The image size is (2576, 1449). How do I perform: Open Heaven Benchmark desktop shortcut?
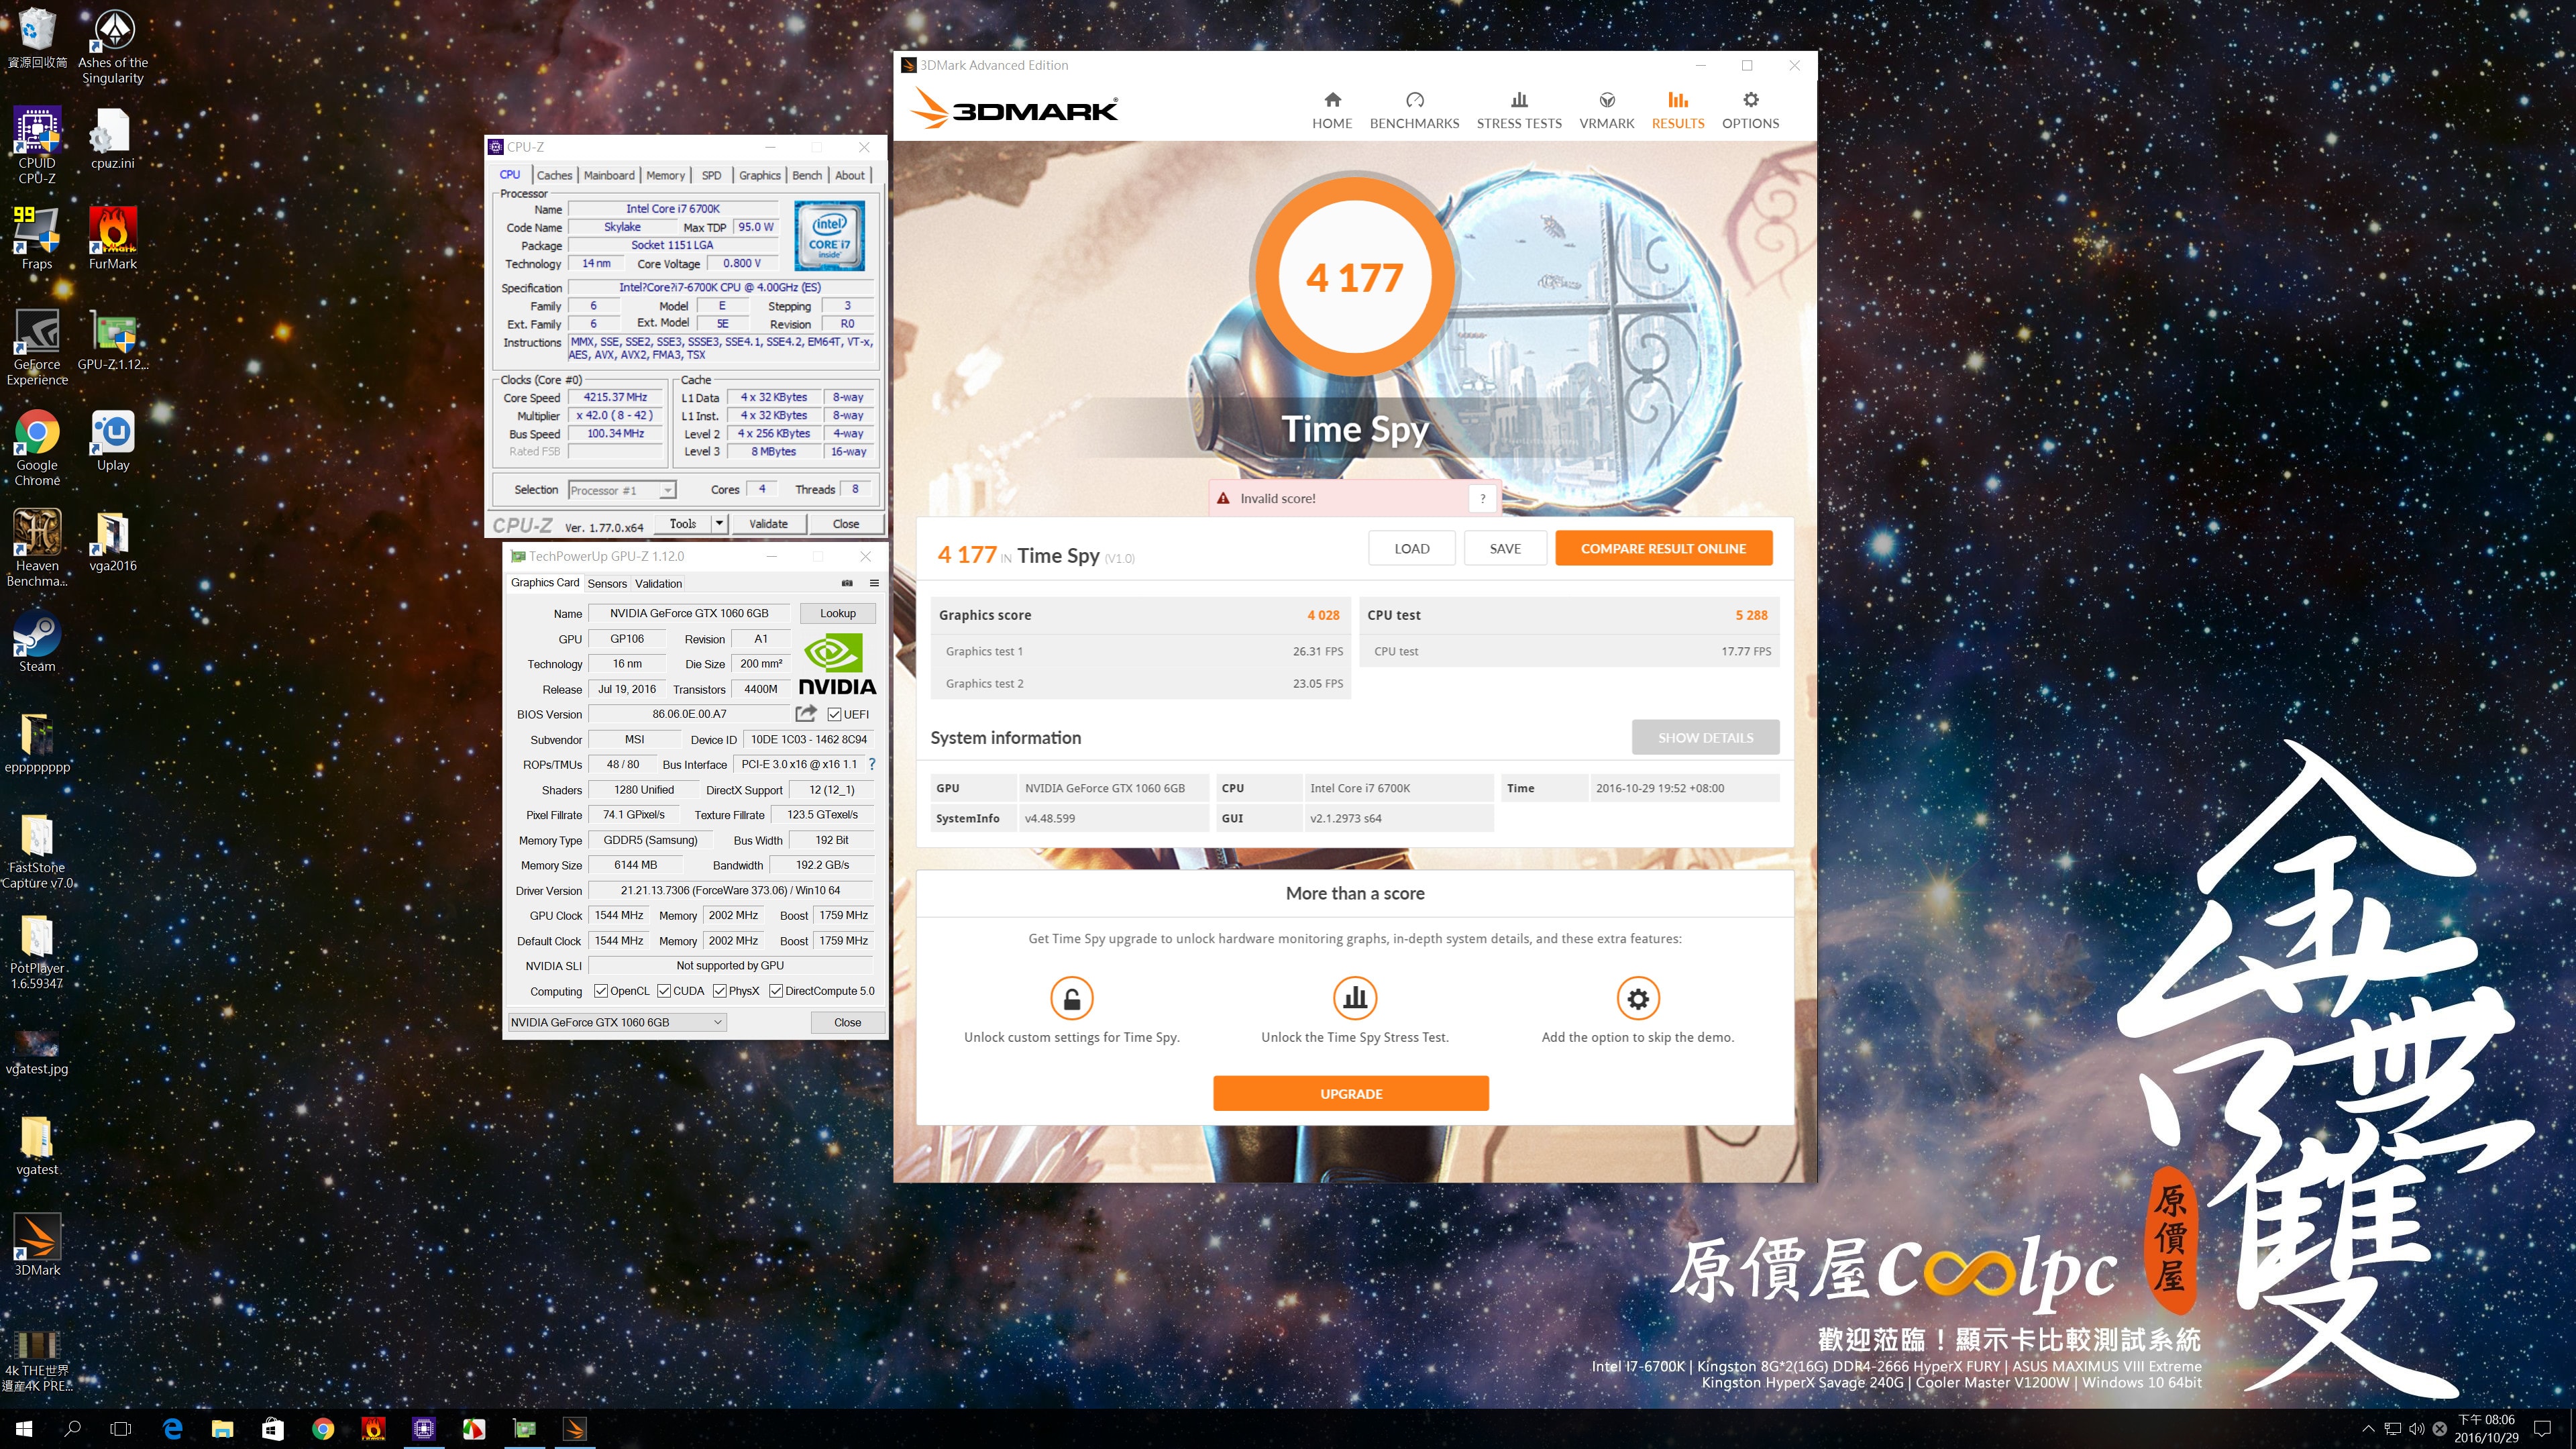point(37,547)
